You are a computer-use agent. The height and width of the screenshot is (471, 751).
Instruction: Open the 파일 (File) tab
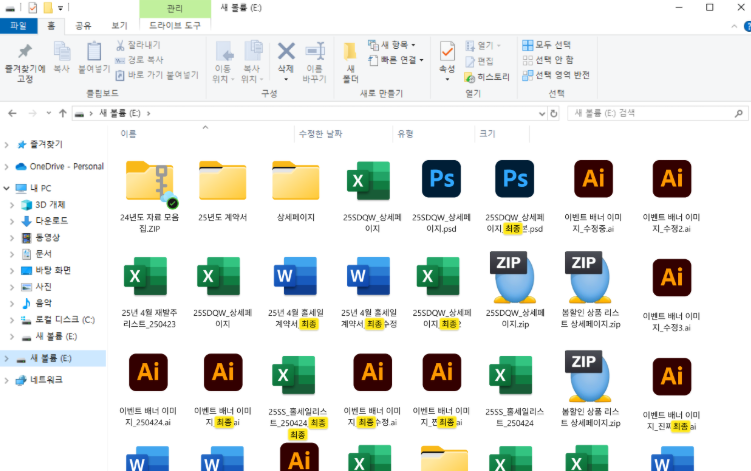(18, 26)
